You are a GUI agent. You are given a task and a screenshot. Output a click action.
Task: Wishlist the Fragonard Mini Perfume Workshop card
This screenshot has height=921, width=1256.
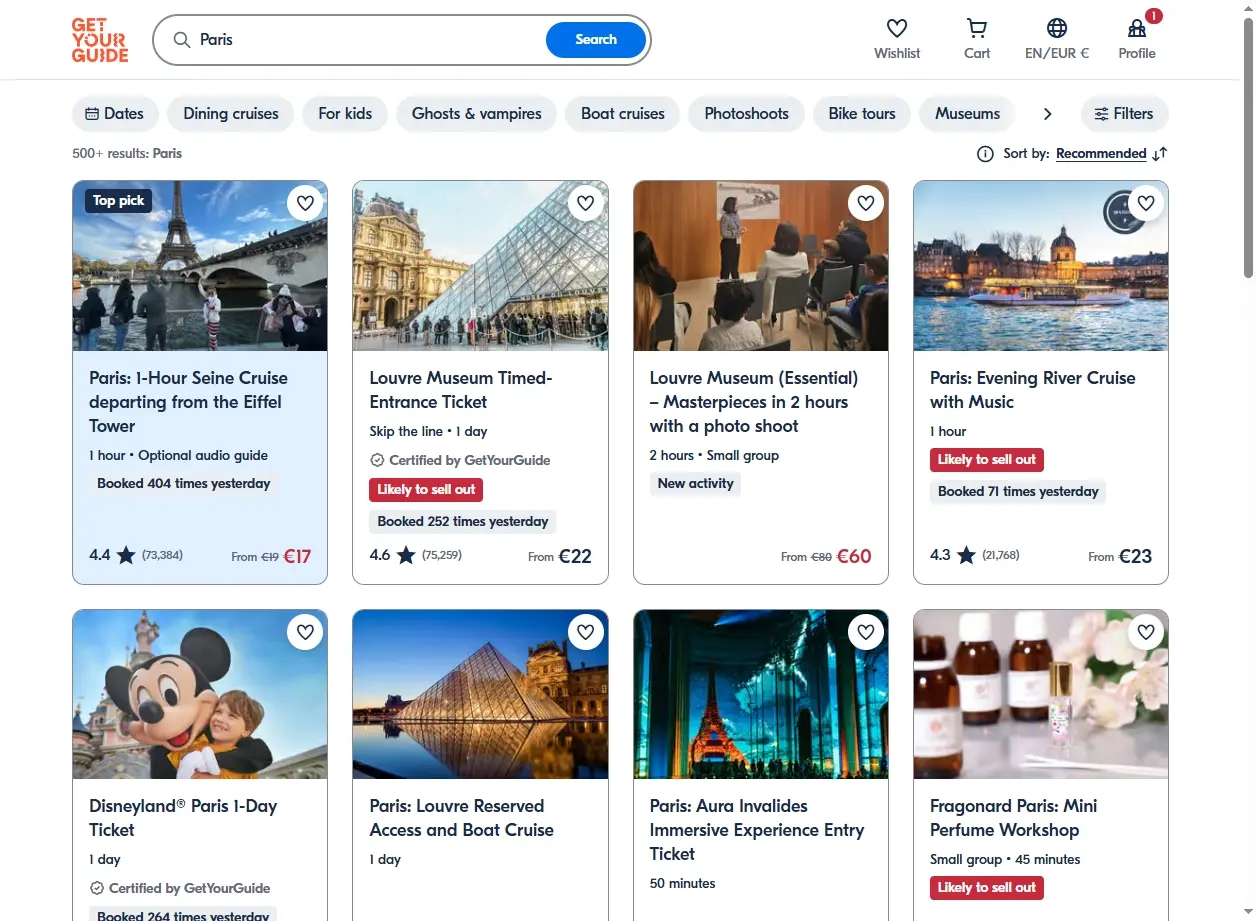(x=1146, y=632)
